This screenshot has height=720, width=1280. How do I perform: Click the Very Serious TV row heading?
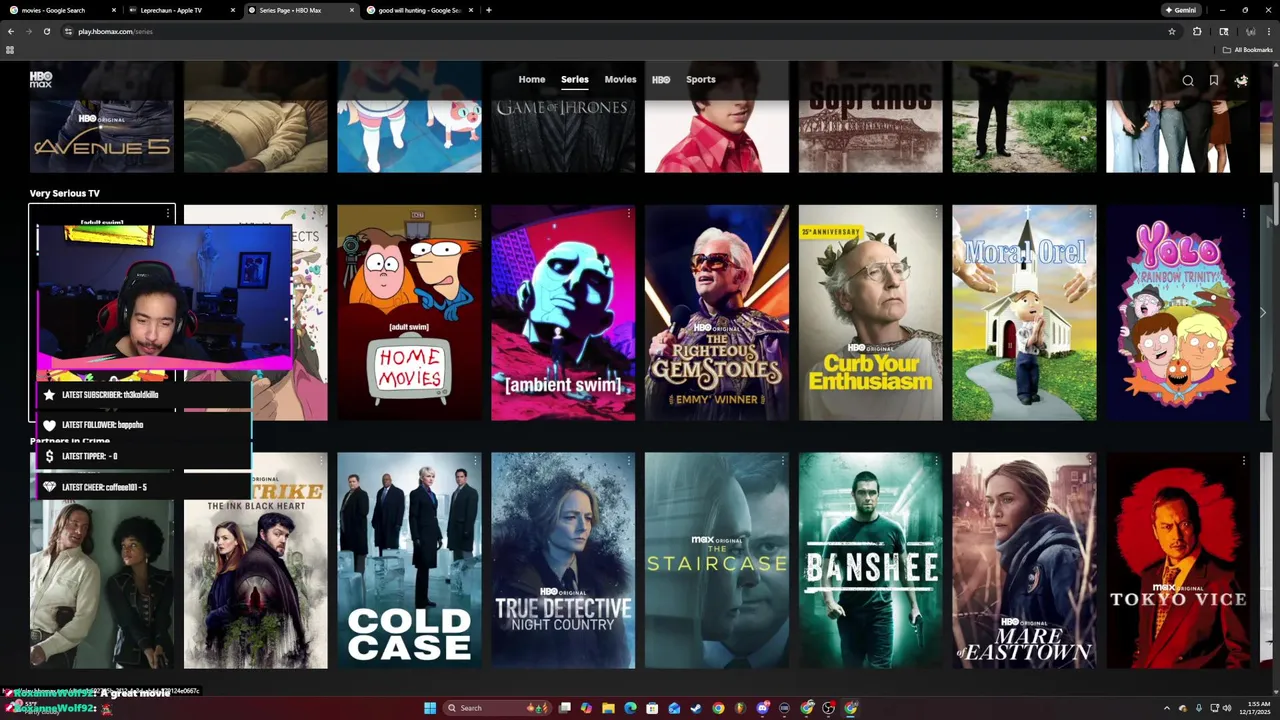[x=65, y=193]
